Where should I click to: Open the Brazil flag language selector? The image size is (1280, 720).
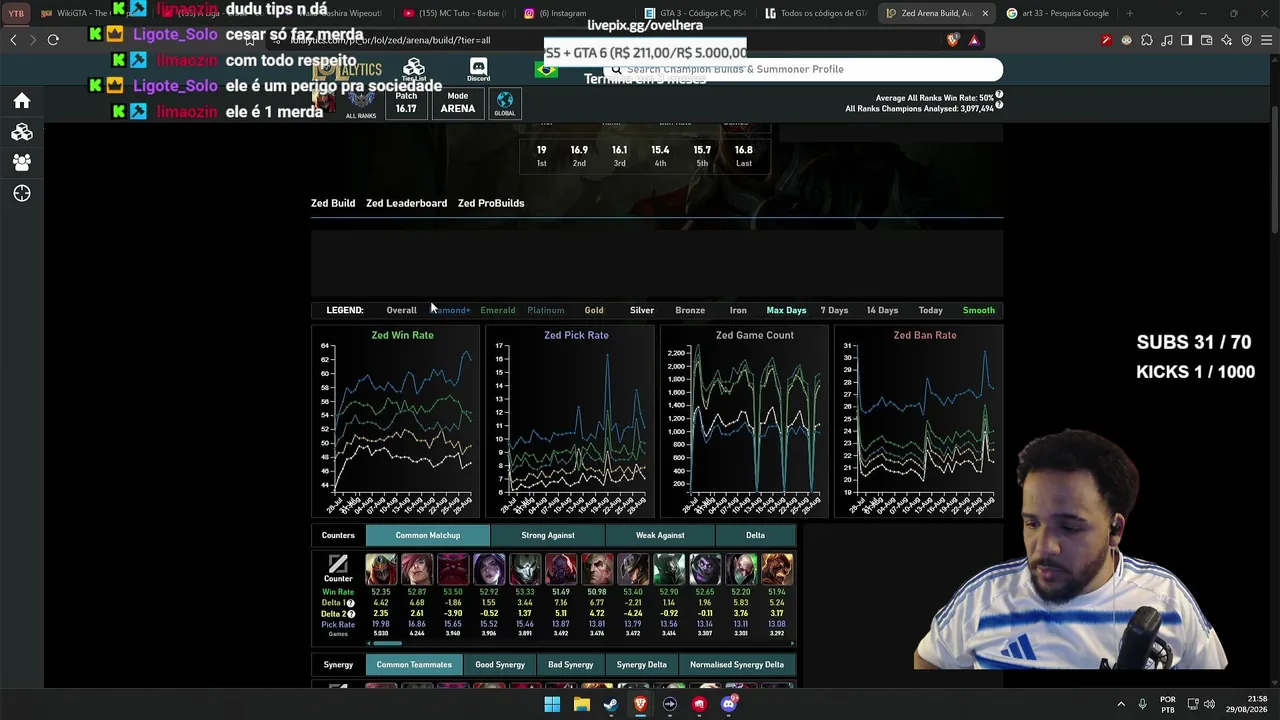coord(546,69)
